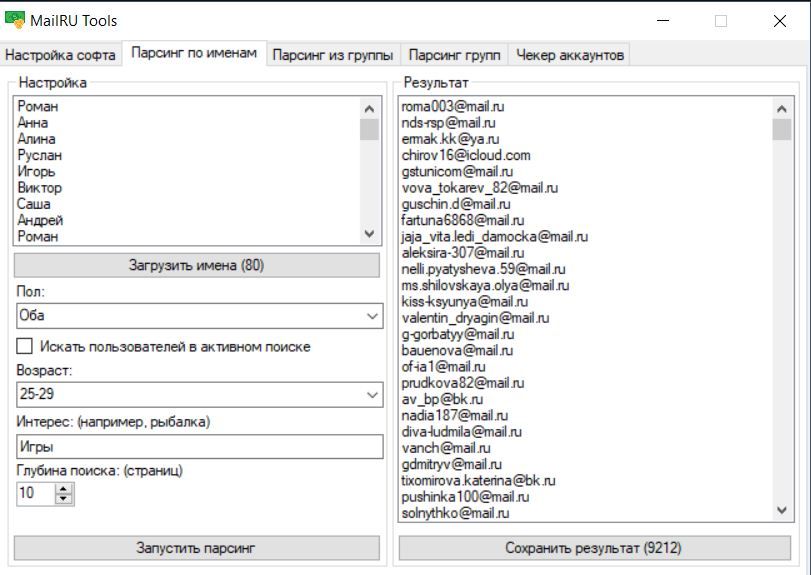This screenshot has height=575, width=811.
Task: Click the Интерес input field containing Игры
Action: (198, 446)
